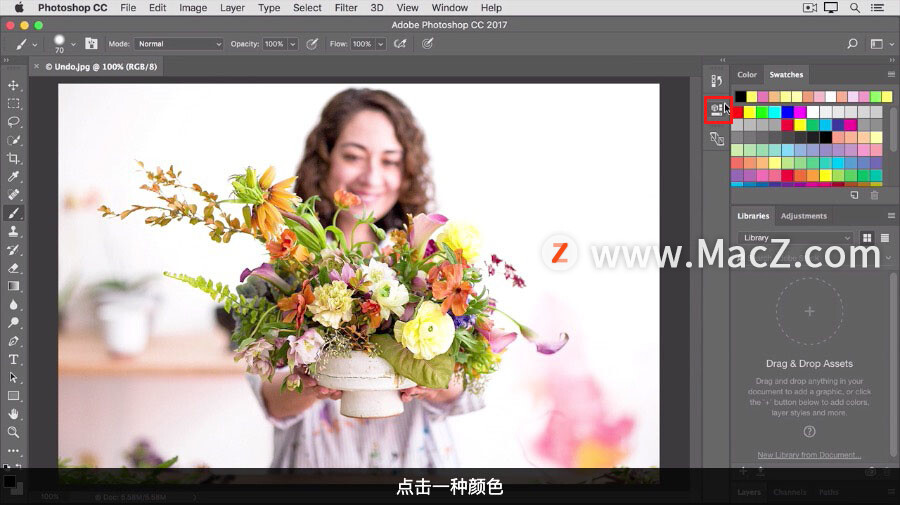Open macOS Spotlight search

click(855, 7)
